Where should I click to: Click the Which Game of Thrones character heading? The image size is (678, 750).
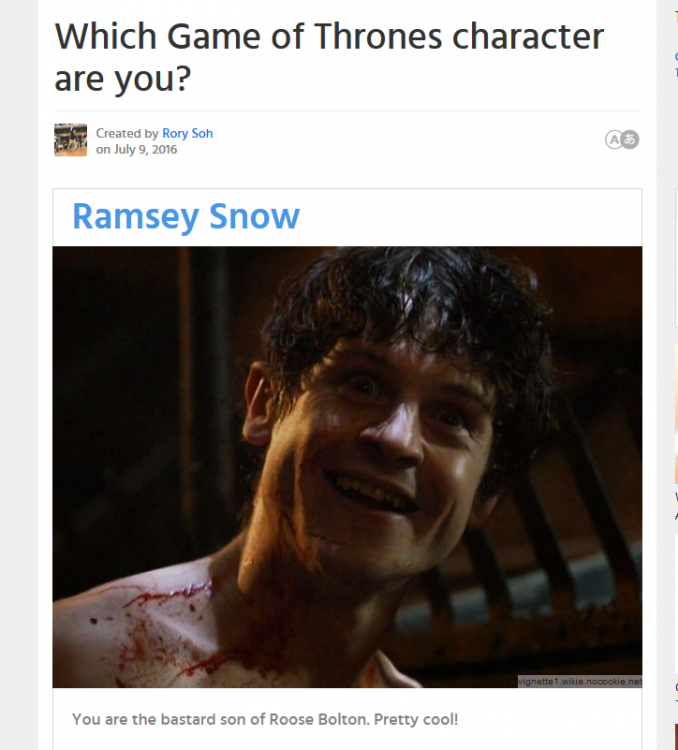[x=329, y=57]
